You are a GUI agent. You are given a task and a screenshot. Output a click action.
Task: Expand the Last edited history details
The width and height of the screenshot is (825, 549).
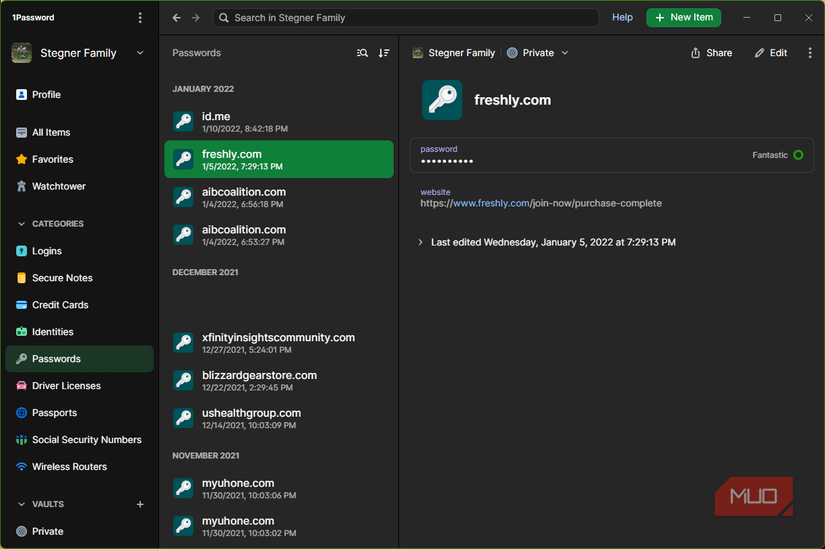(x=420, y=242)
